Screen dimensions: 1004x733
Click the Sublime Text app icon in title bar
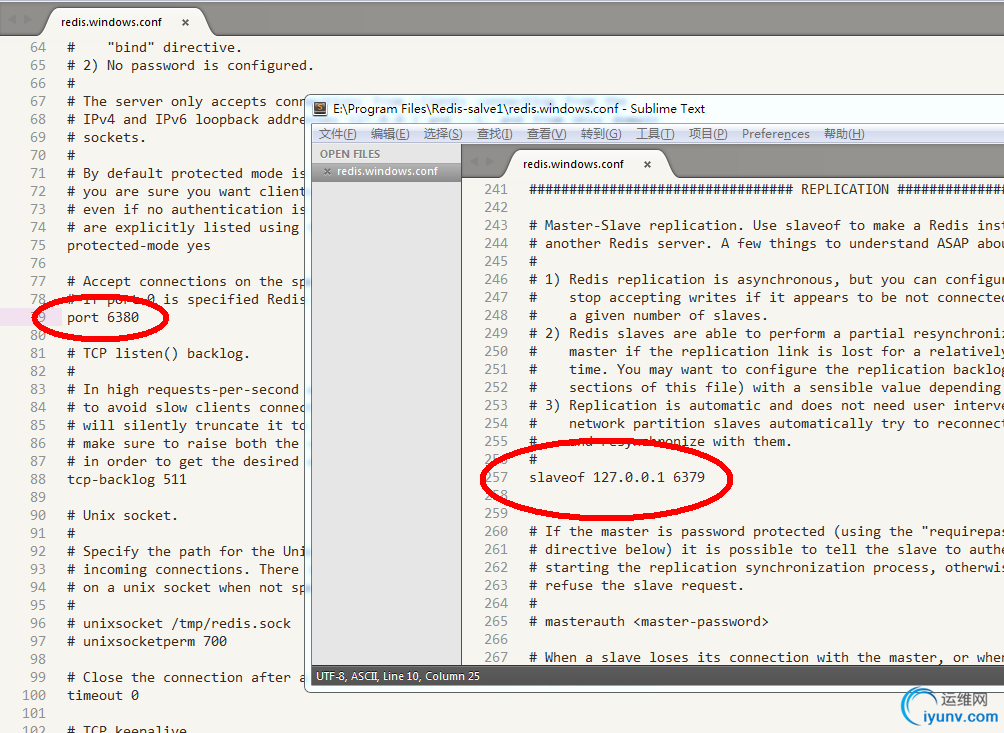point(320,109)
